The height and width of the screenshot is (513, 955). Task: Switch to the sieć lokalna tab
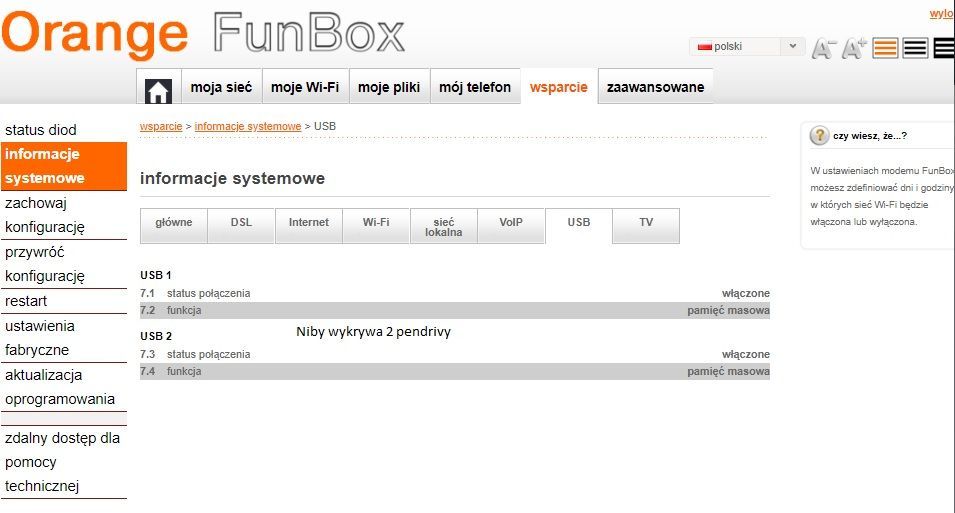[x=443, y=226]
